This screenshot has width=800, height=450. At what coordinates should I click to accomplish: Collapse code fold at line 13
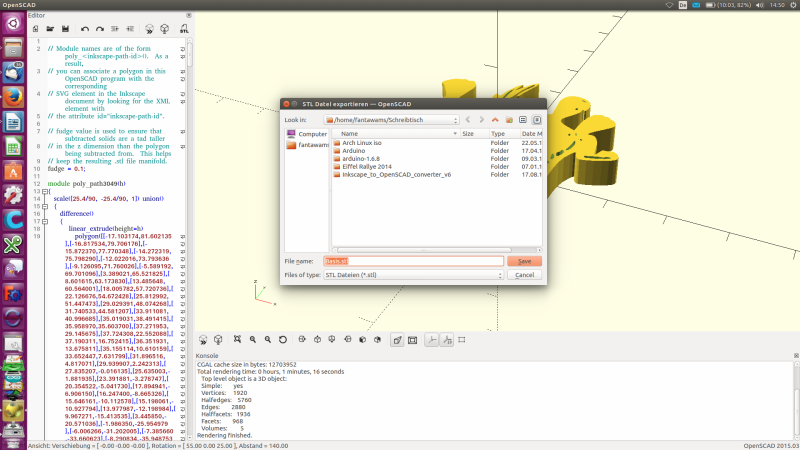(x=31, y=191)
